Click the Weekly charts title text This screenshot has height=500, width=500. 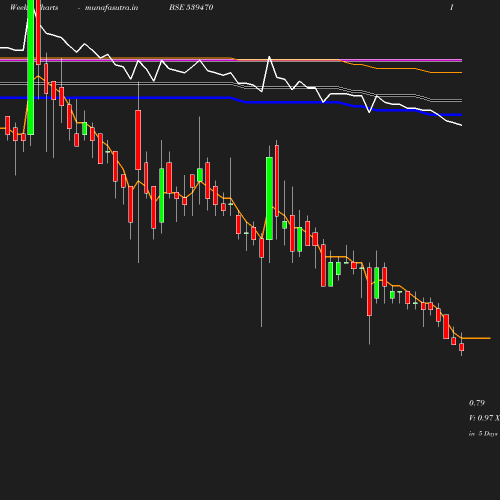click(x=34, y=7)
